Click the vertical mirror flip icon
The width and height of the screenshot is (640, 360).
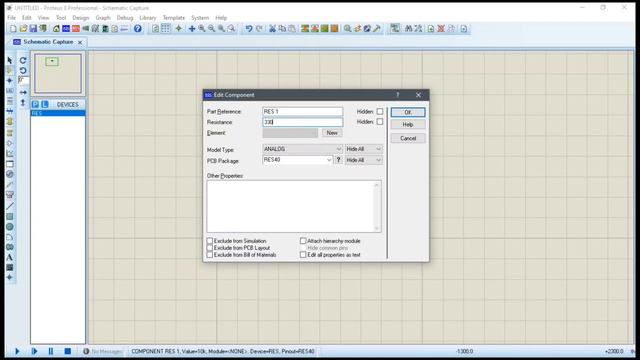tap(23, 102)
